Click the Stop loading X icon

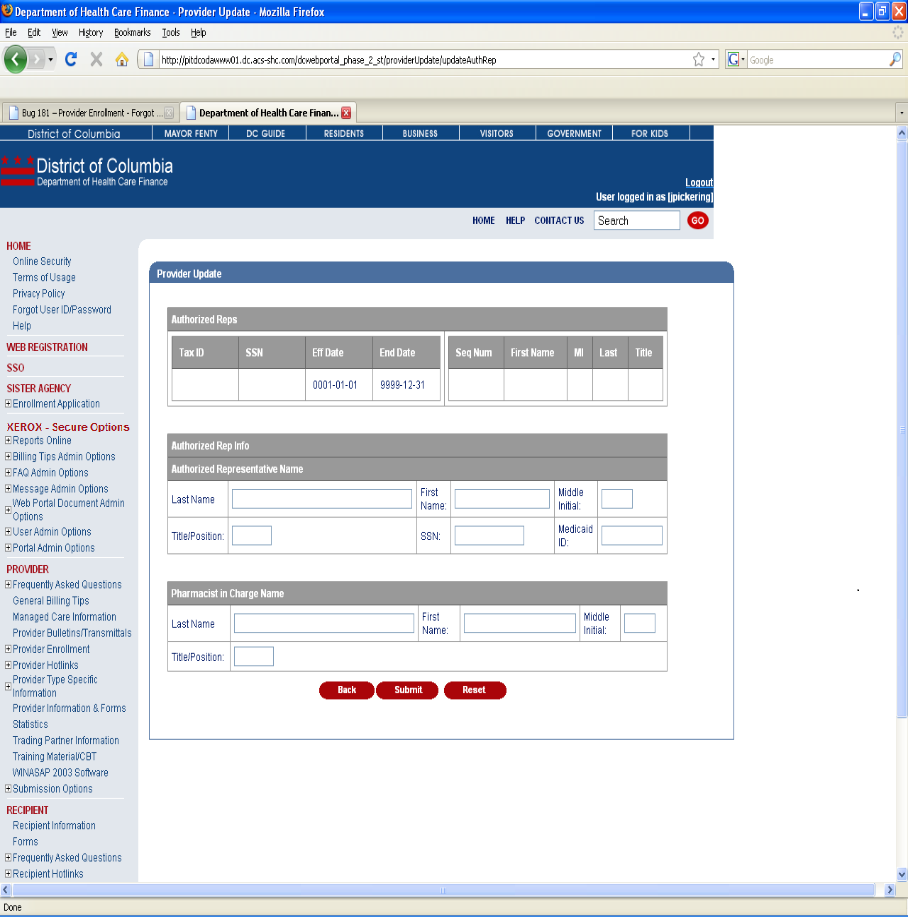point(96,60)
